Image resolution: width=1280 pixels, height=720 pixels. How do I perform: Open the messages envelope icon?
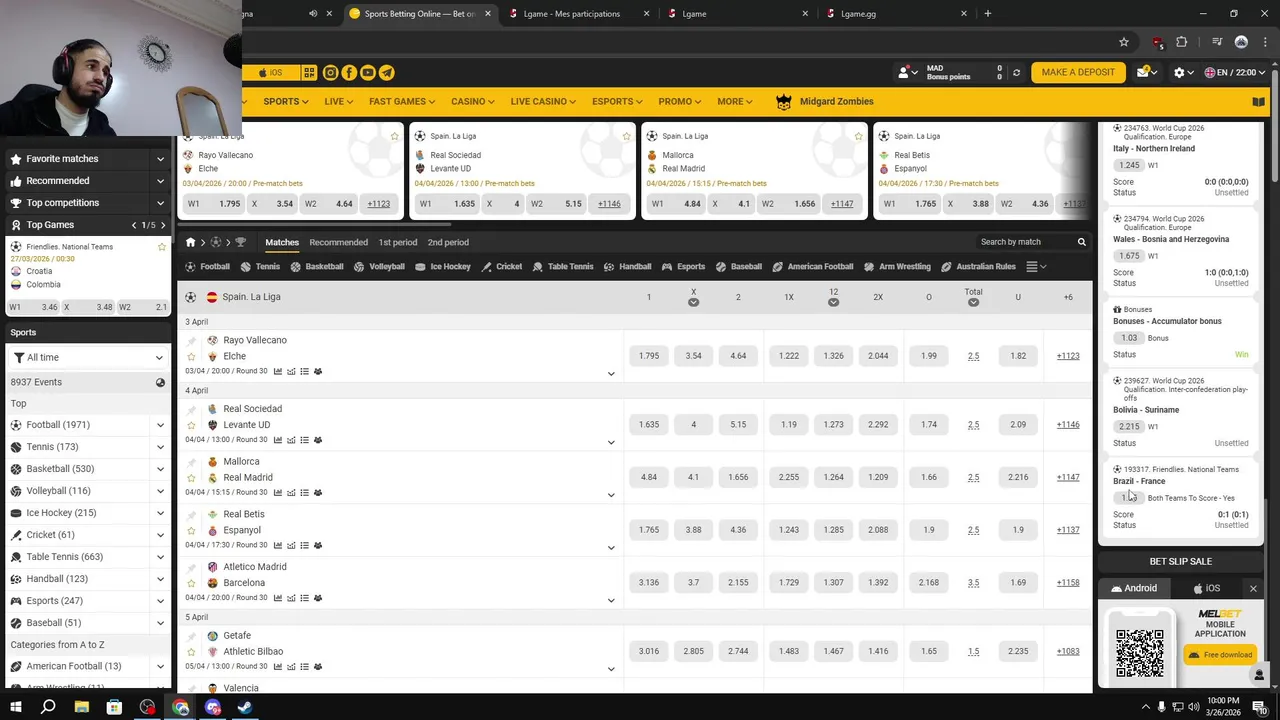pyautogui.click(x=1145, y=72)
